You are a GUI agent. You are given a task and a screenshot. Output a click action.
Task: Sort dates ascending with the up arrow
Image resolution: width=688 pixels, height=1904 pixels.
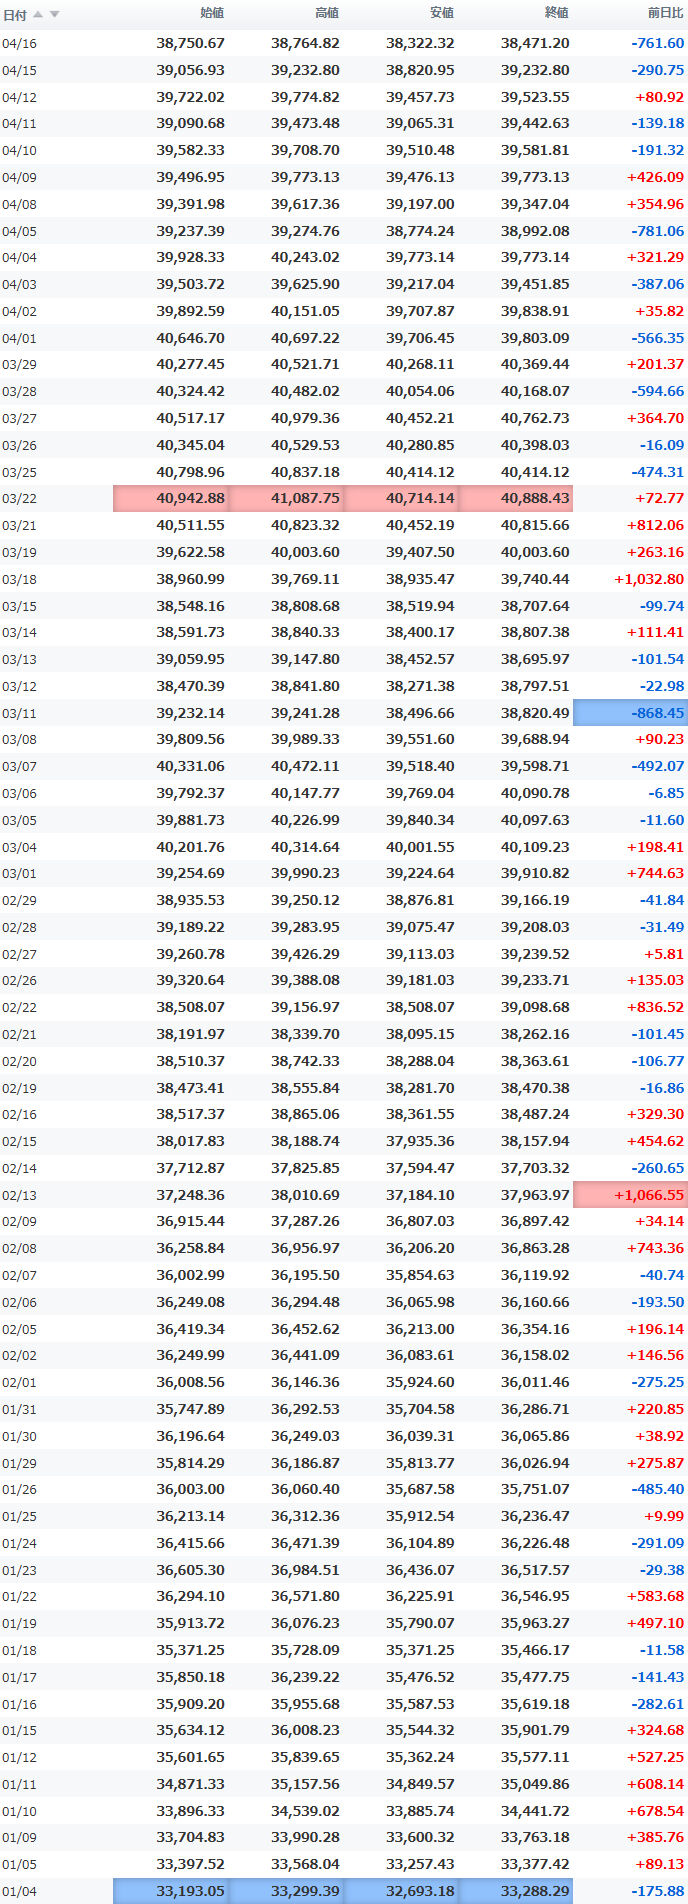(x=39, y=14)
